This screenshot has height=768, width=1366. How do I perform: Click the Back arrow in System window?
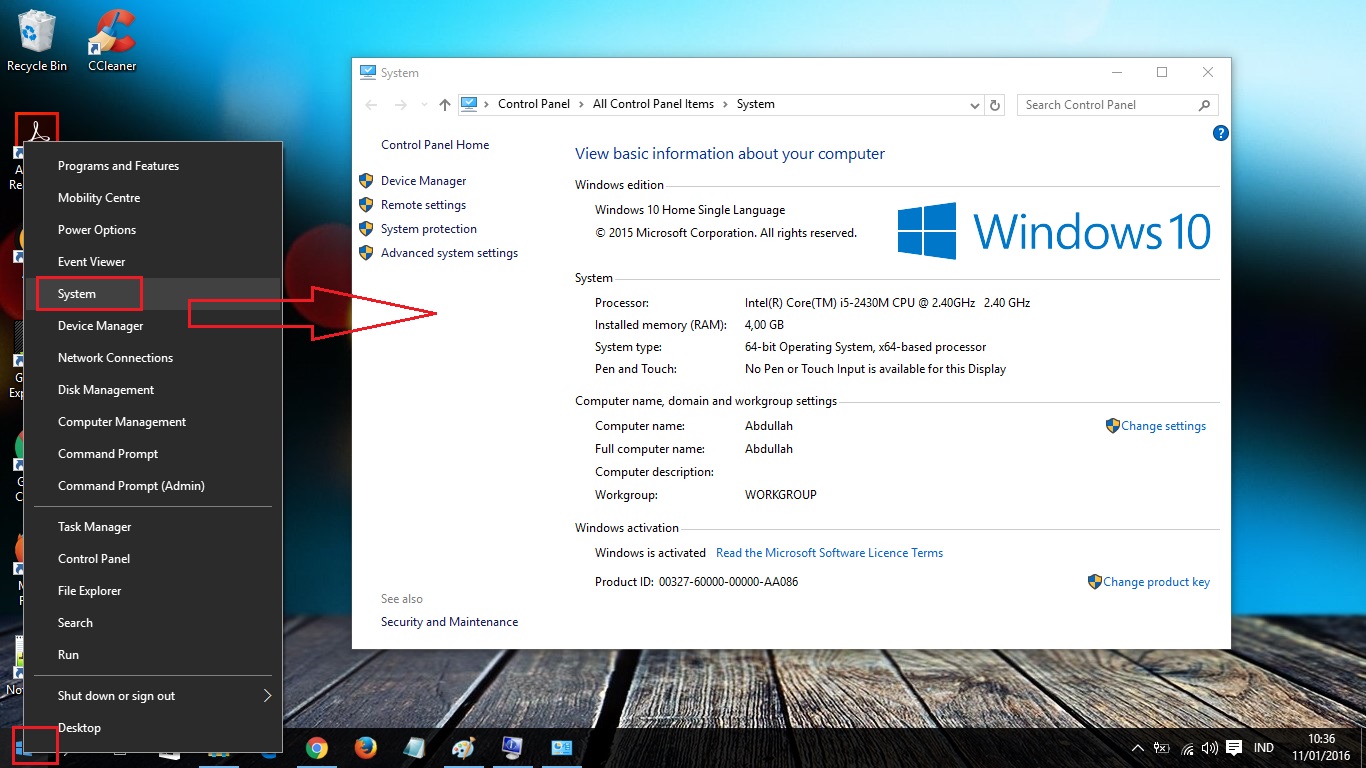pos(372,105)
